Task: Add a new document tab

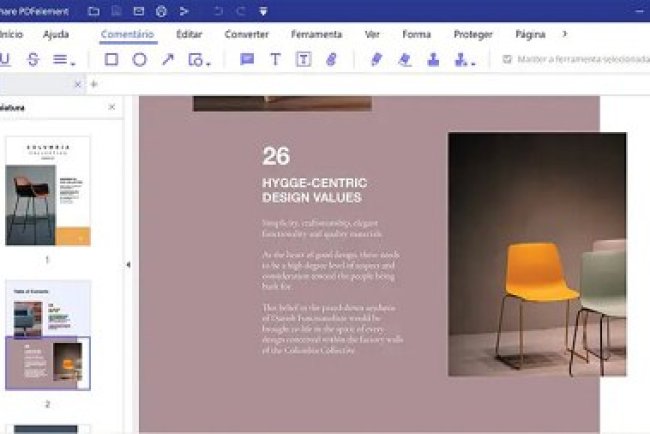Action: [94, 84]
